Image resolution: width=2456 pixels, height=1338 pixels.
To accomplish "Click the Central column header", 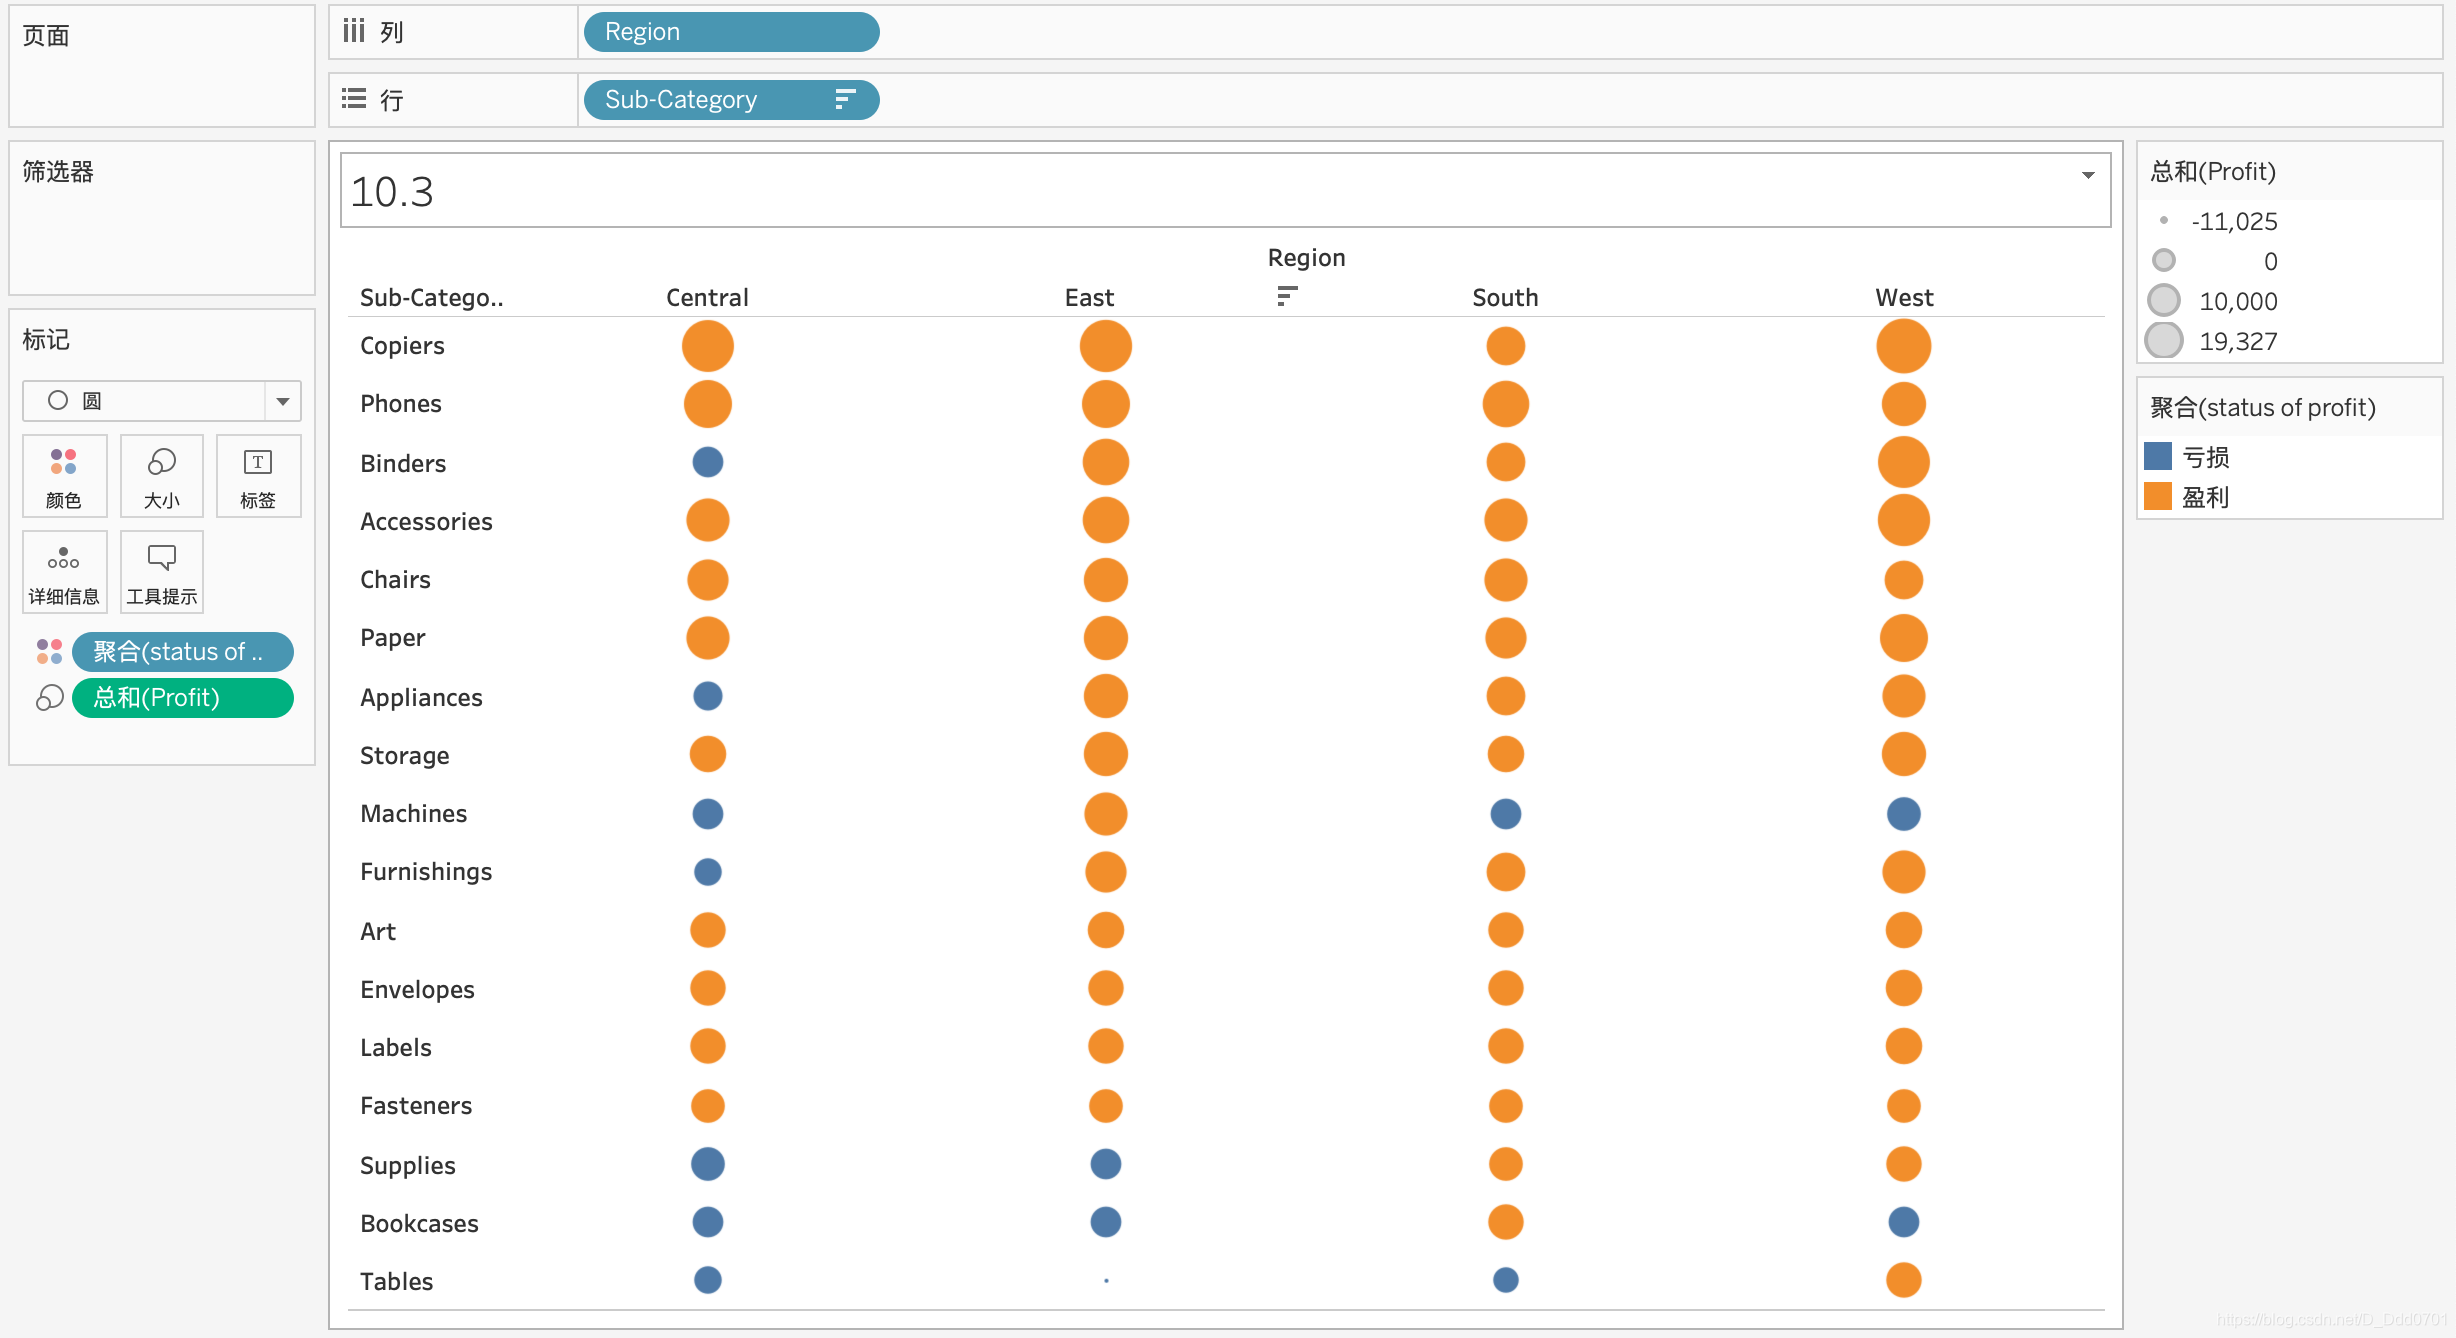I will tap(707, 298).
